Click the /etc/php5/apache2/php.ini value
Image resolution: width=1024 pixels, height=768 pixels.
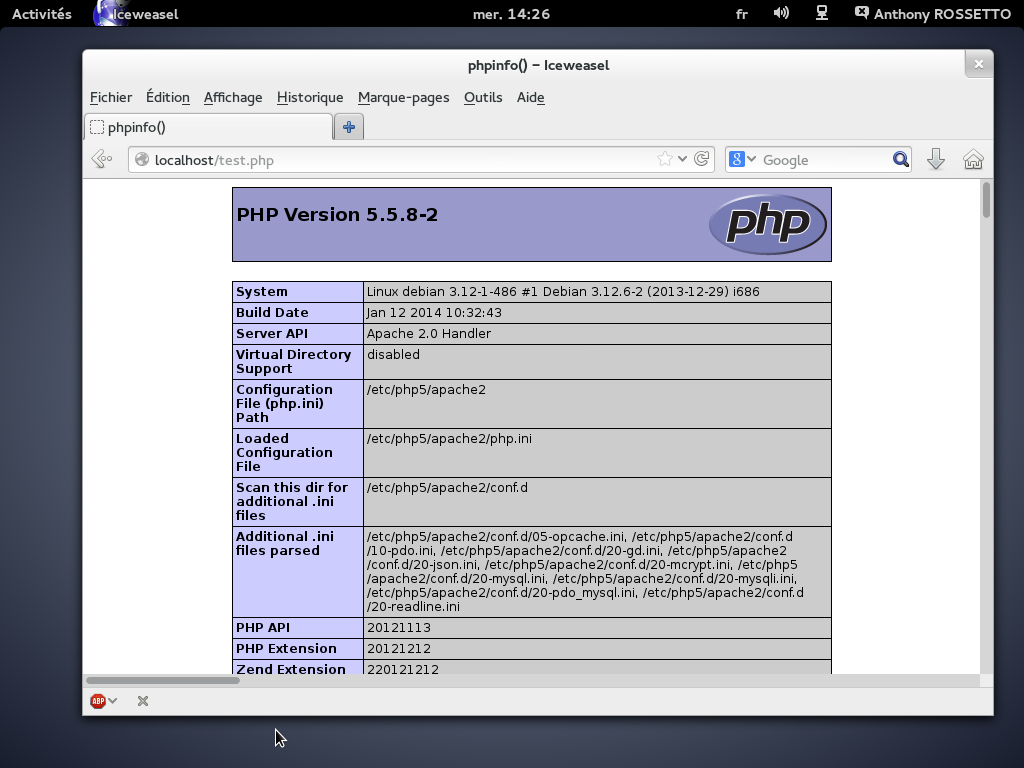(449, 438)
